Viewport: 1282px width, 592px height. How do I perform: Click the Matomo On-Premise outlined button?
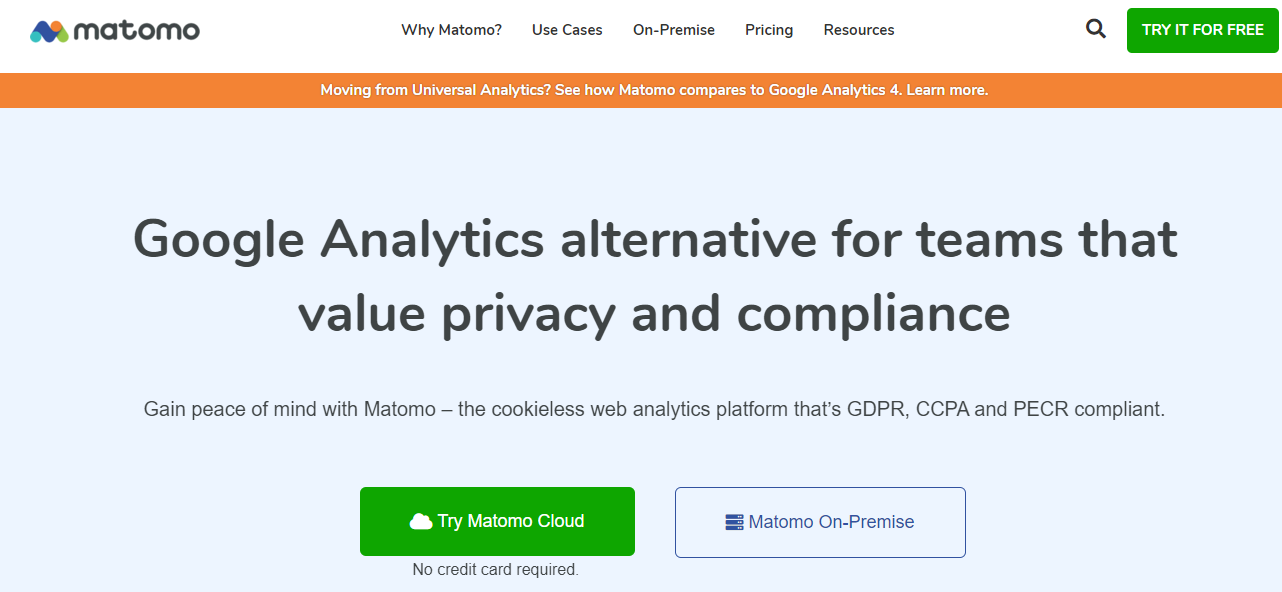coord(820,522)
